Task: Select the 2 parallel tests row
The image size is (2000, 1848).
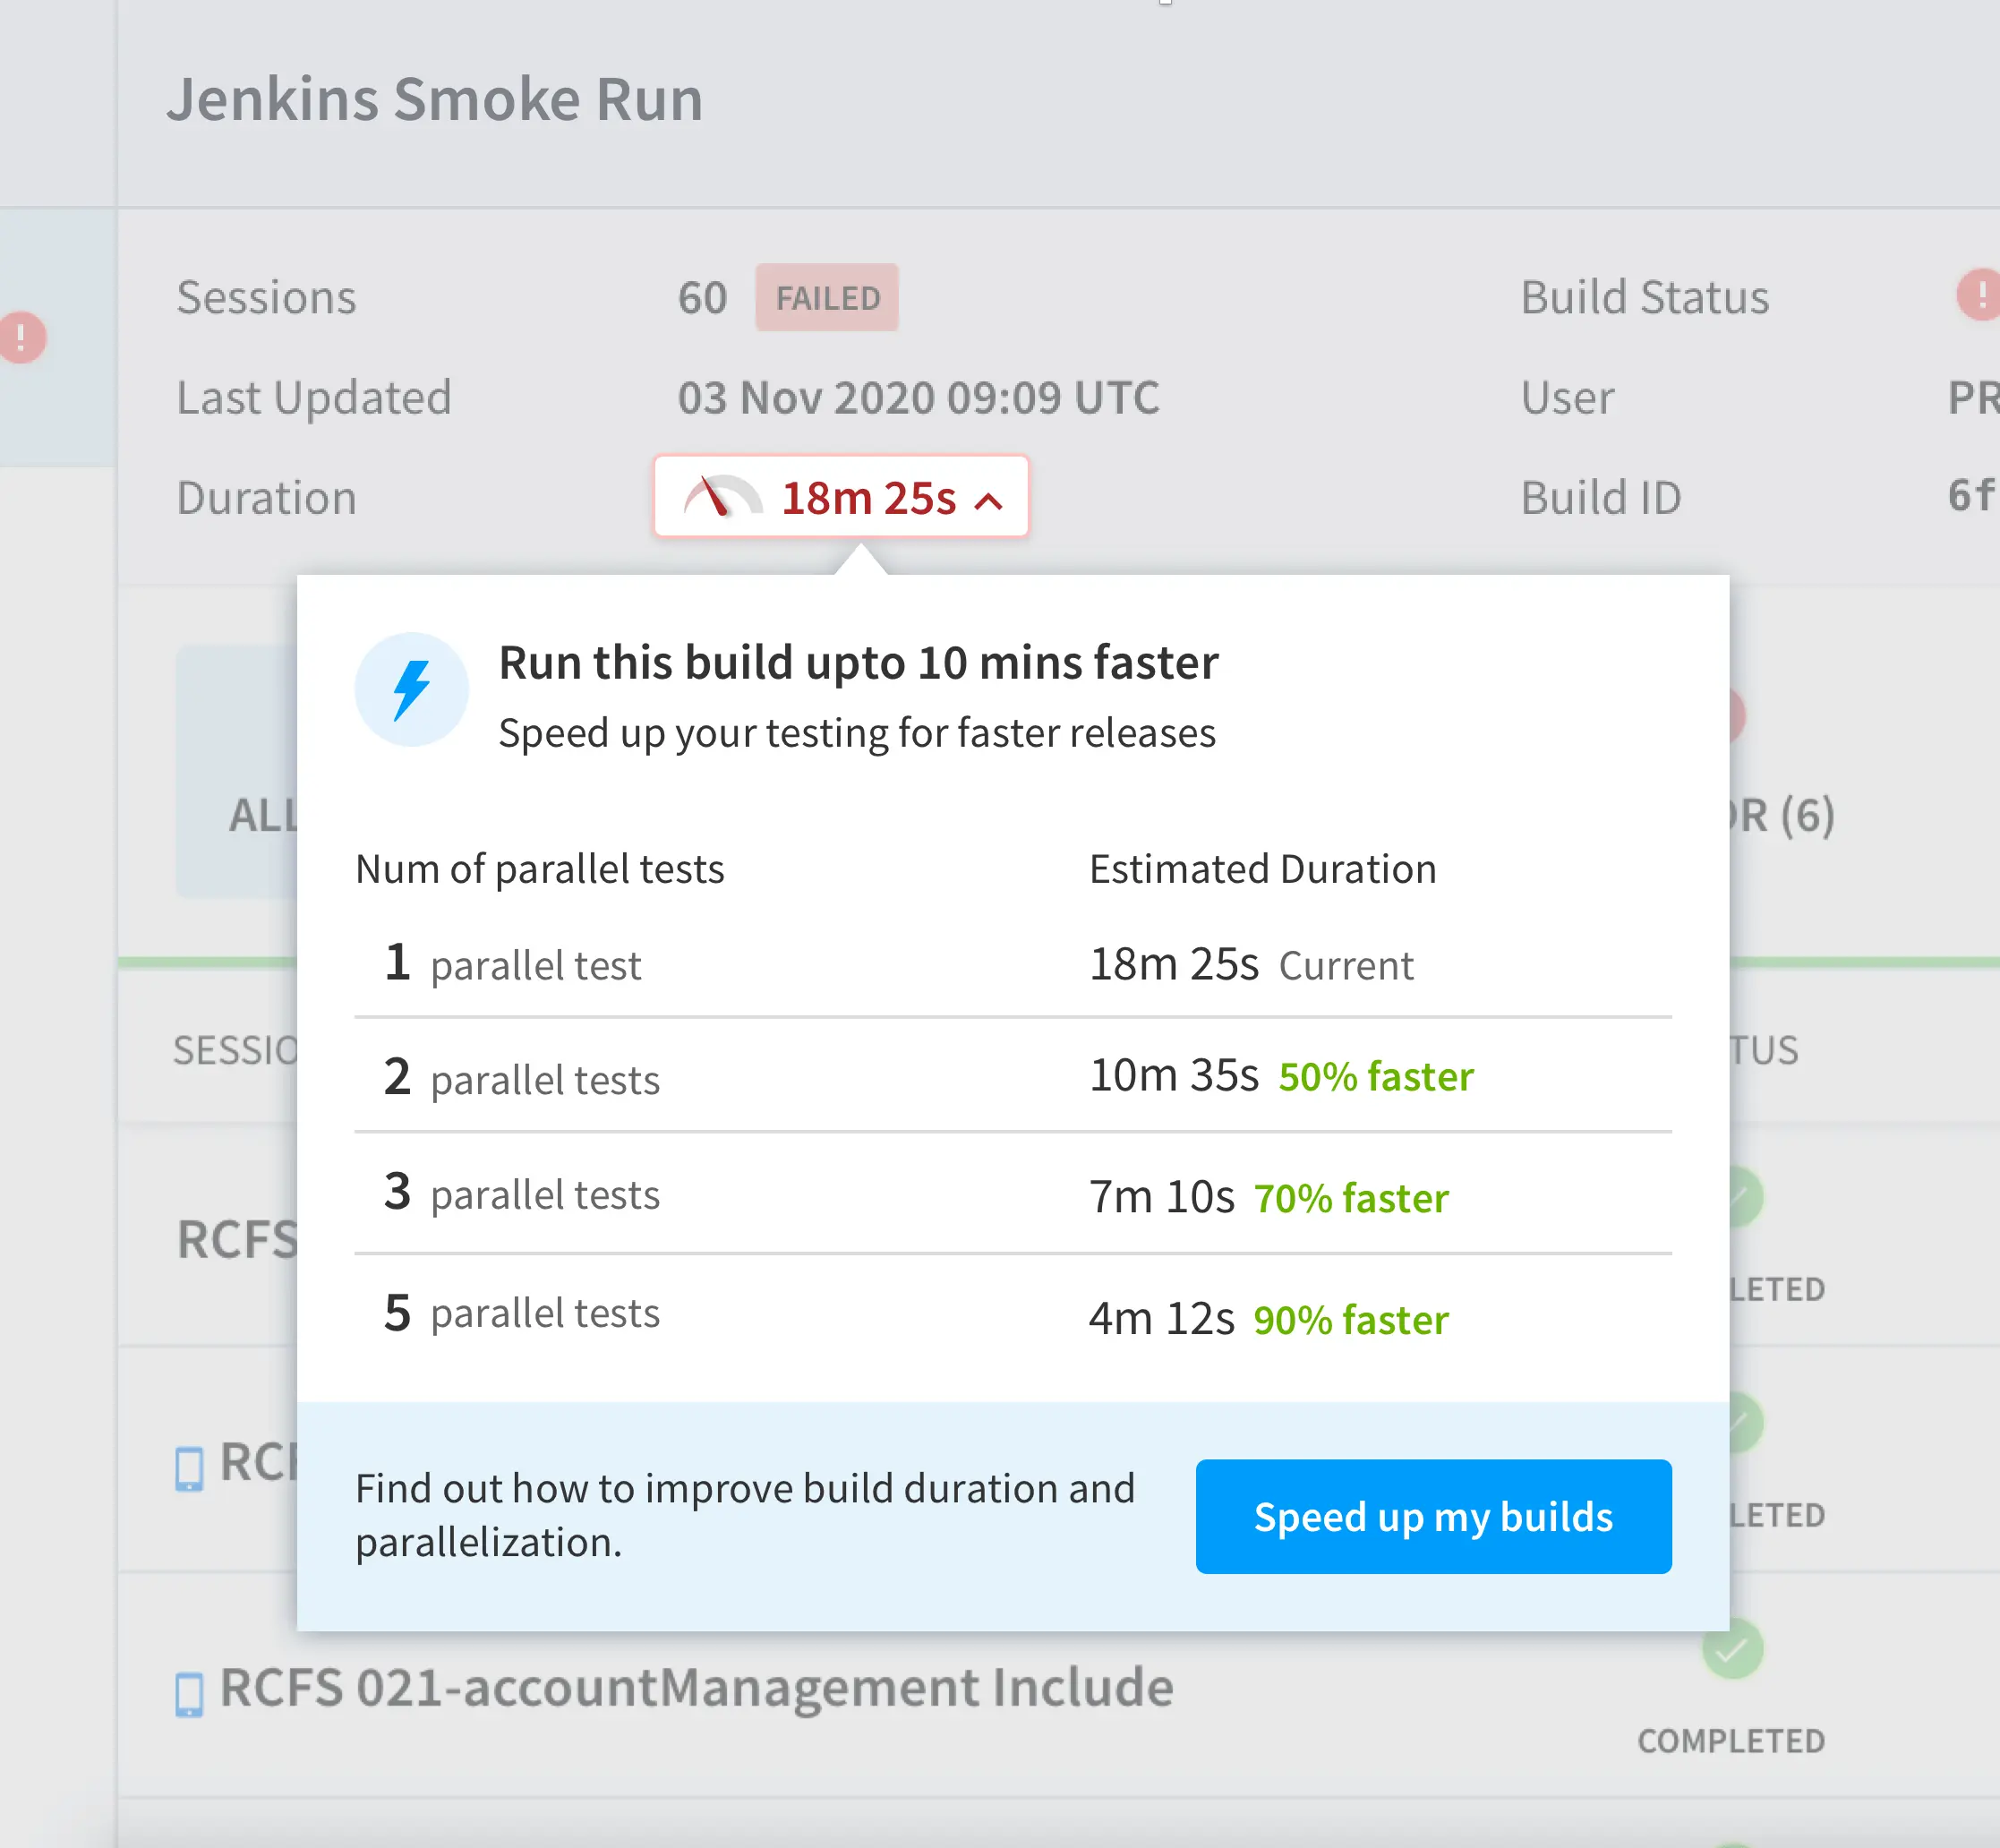Action: (x=1012, y=1077)
